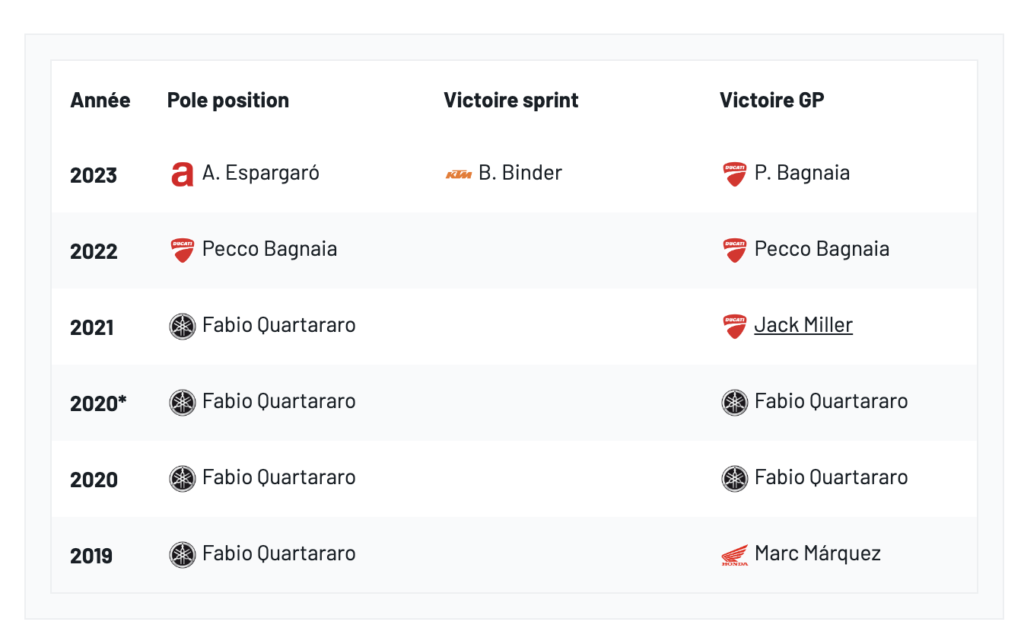
Task: Click A. Espargaró pole position name
Action: [261, 173]
